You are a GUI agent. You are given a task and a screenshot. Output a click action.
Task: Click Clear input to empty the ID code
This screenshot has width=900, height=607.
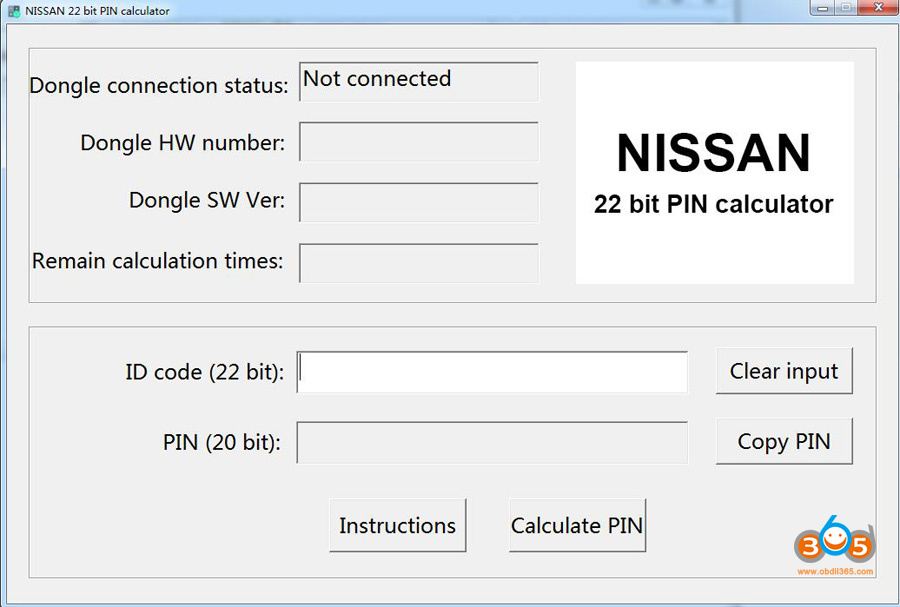point(784,371)
